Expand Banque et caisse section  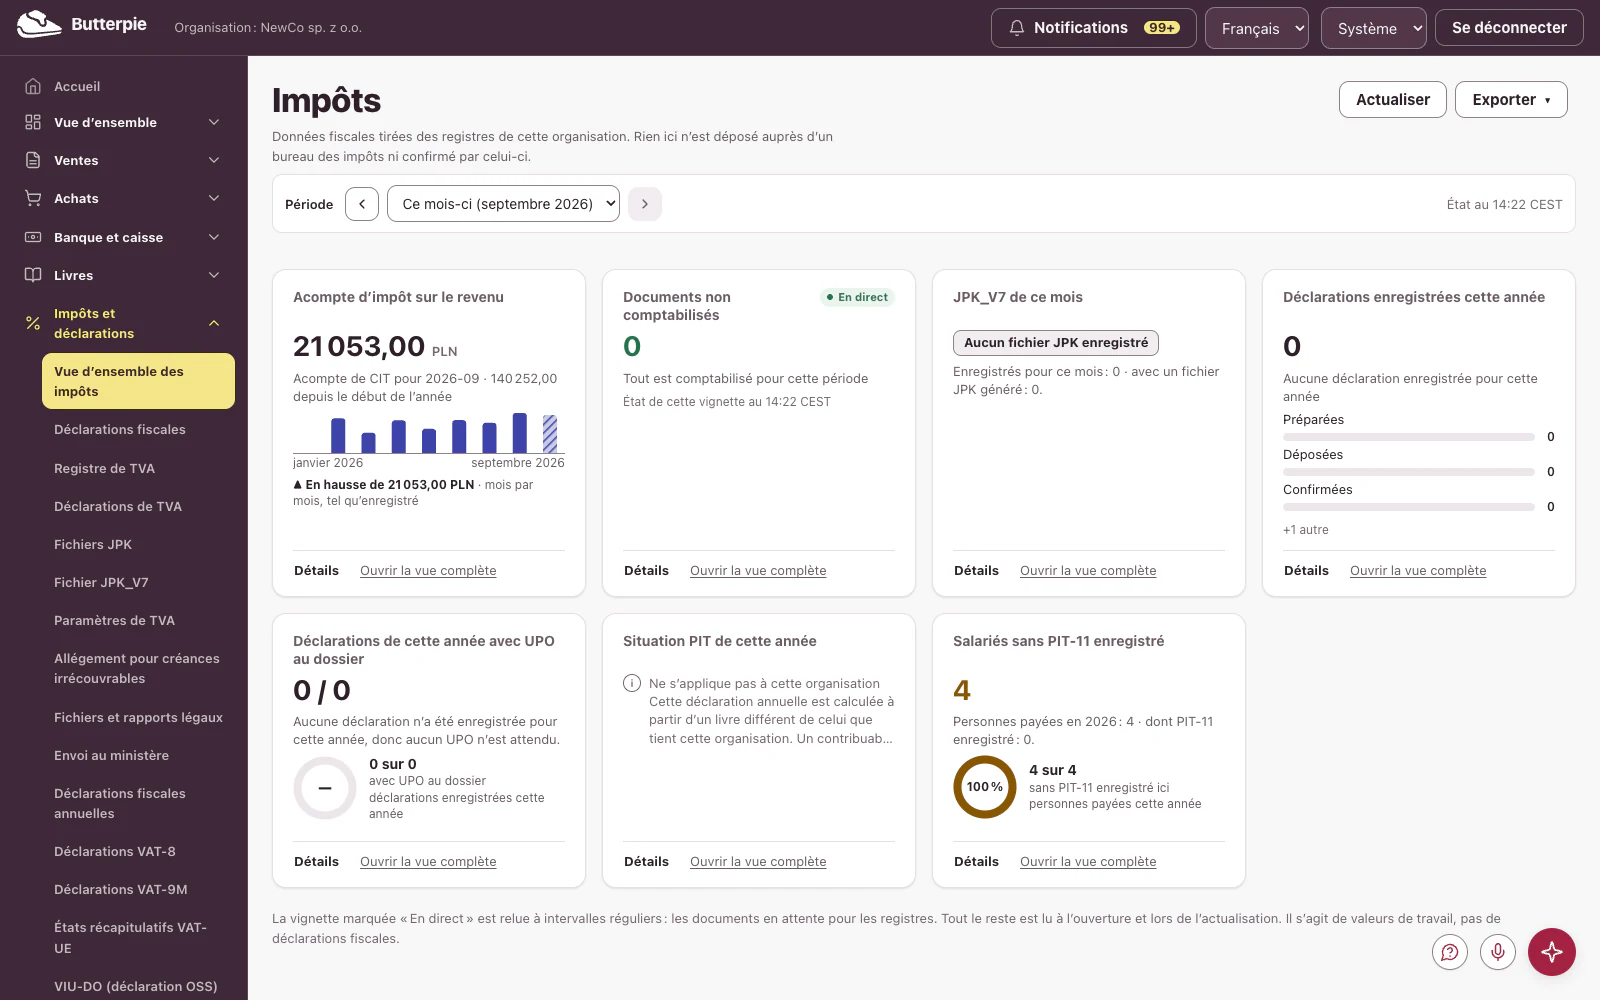coord(214,237)
